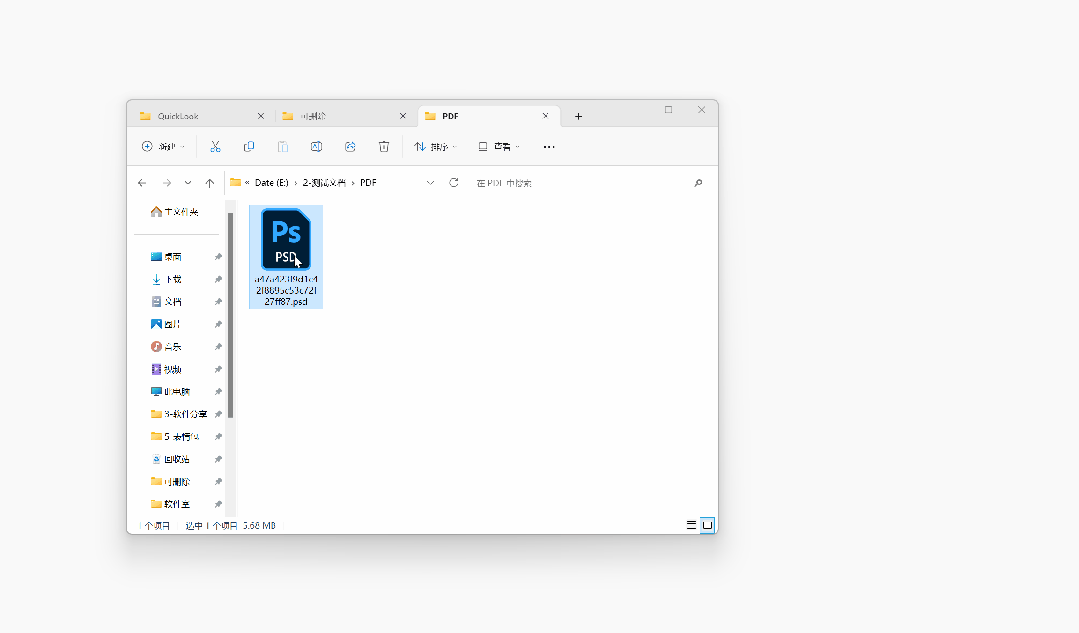Expand address bar history dropdown chevron
The image size is (1079, 633).
coord(430,183)
